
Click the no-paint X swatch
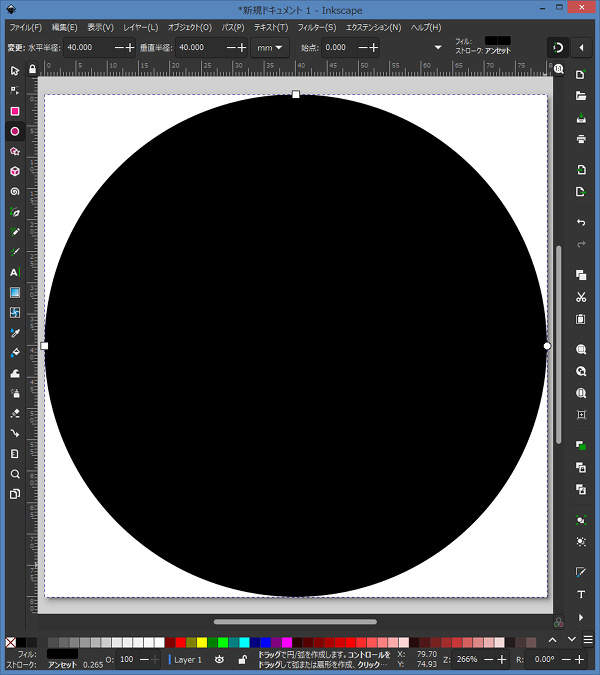[11, 642]
